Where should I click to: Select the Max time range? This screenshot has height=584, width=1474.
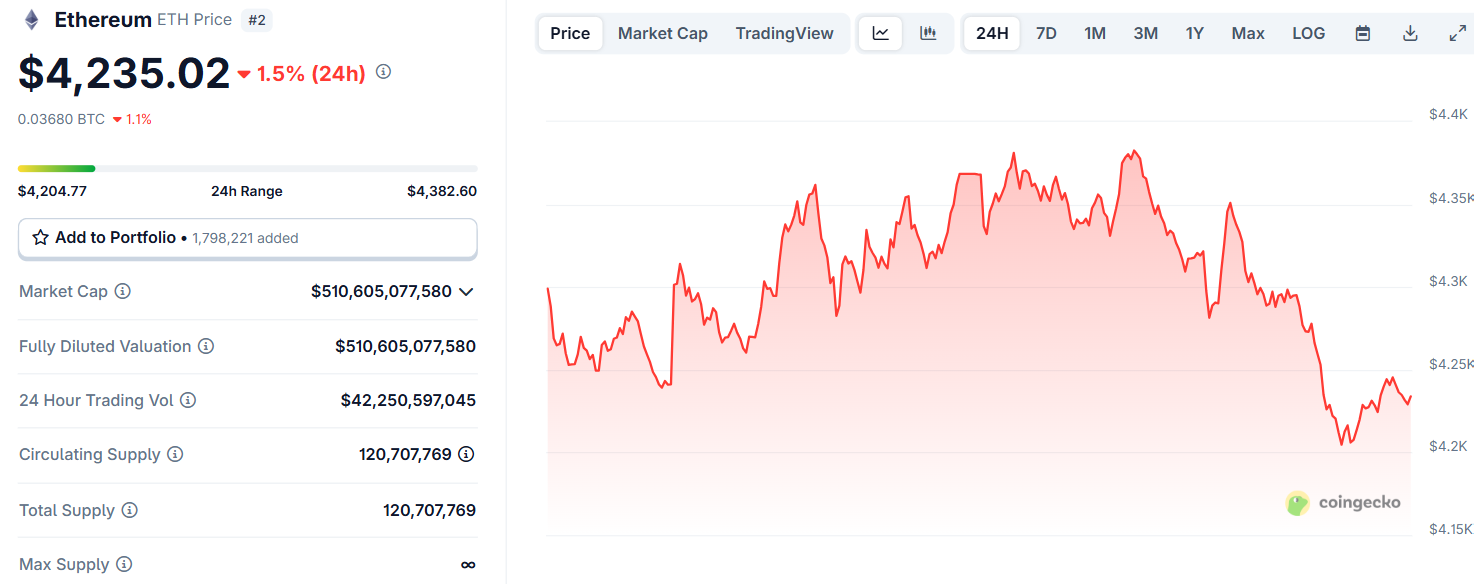coord(1248,33)
